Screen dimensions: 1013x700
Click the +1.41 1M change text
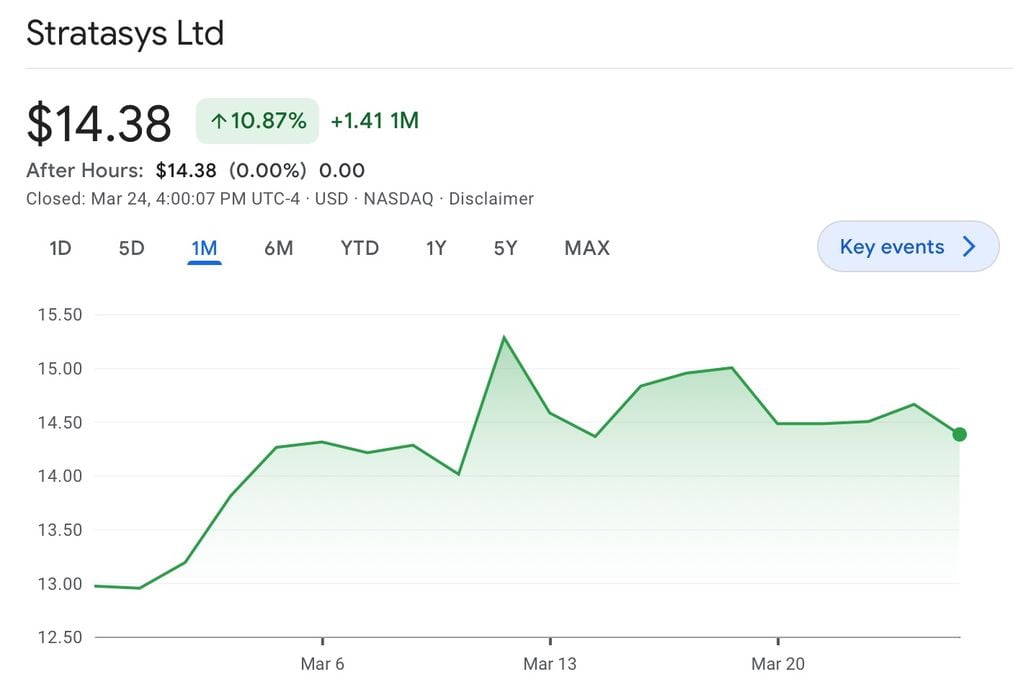tap(374, 121)
